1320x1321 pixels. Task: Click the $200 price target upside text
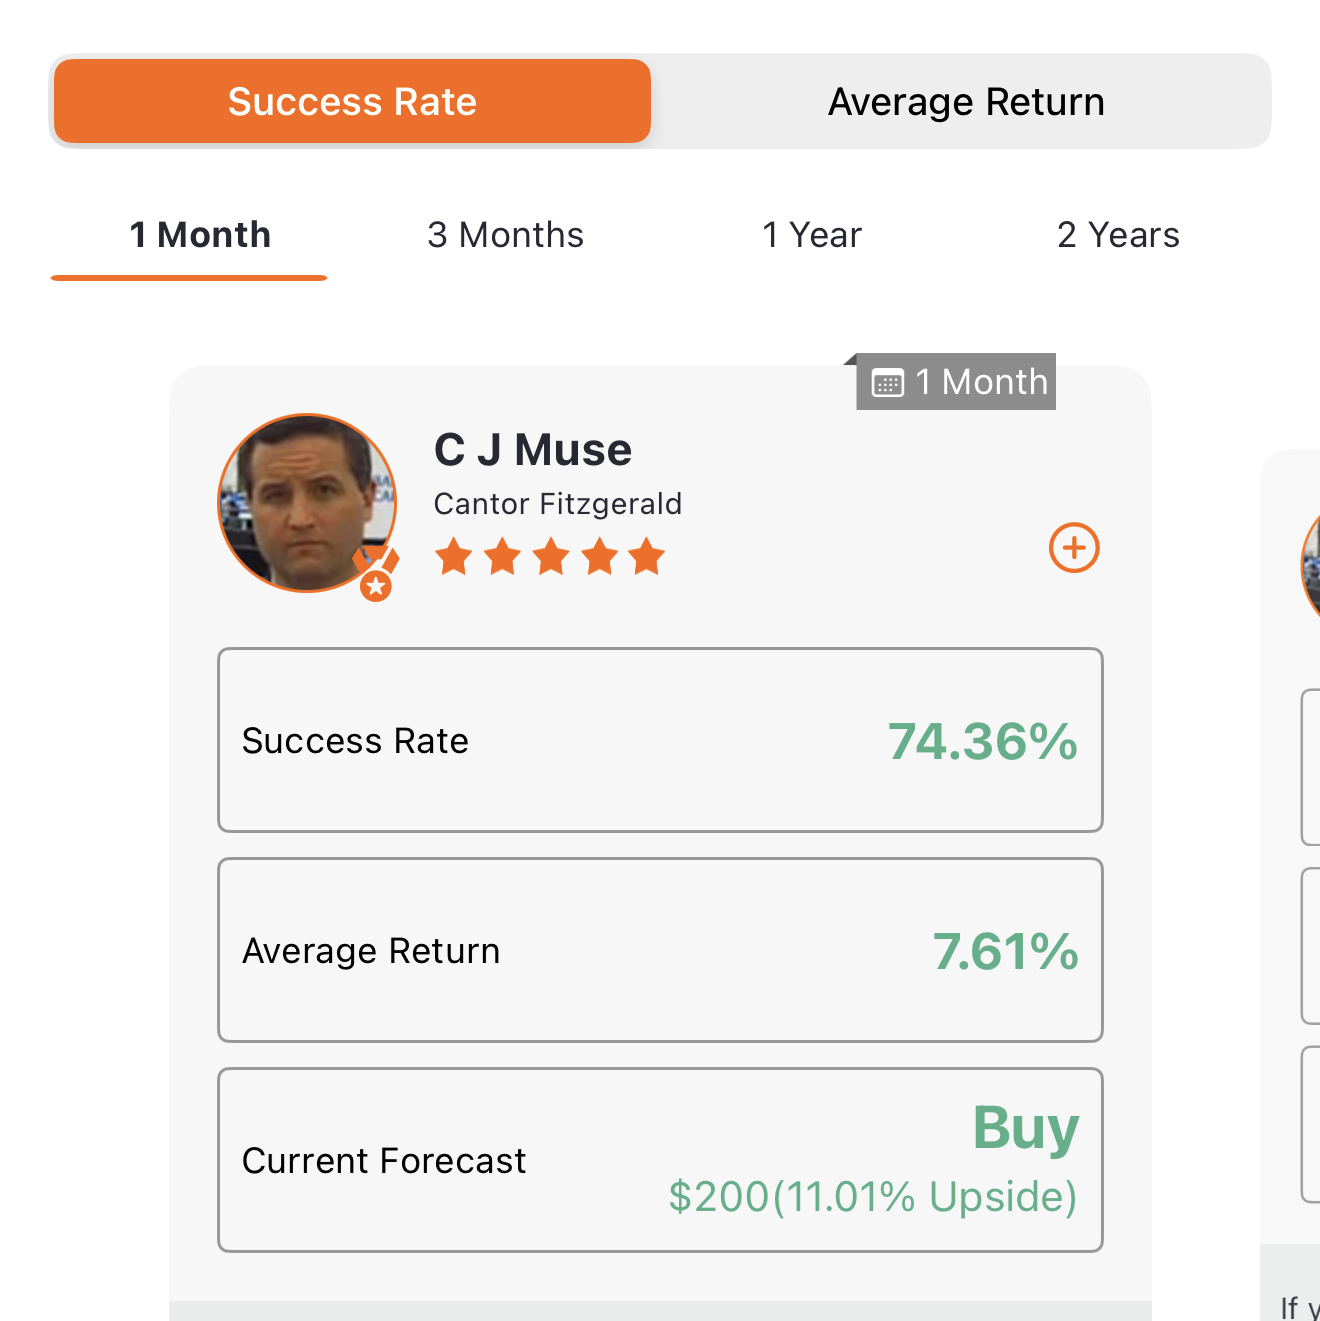pyautogui.click(x=873, y=1196)
